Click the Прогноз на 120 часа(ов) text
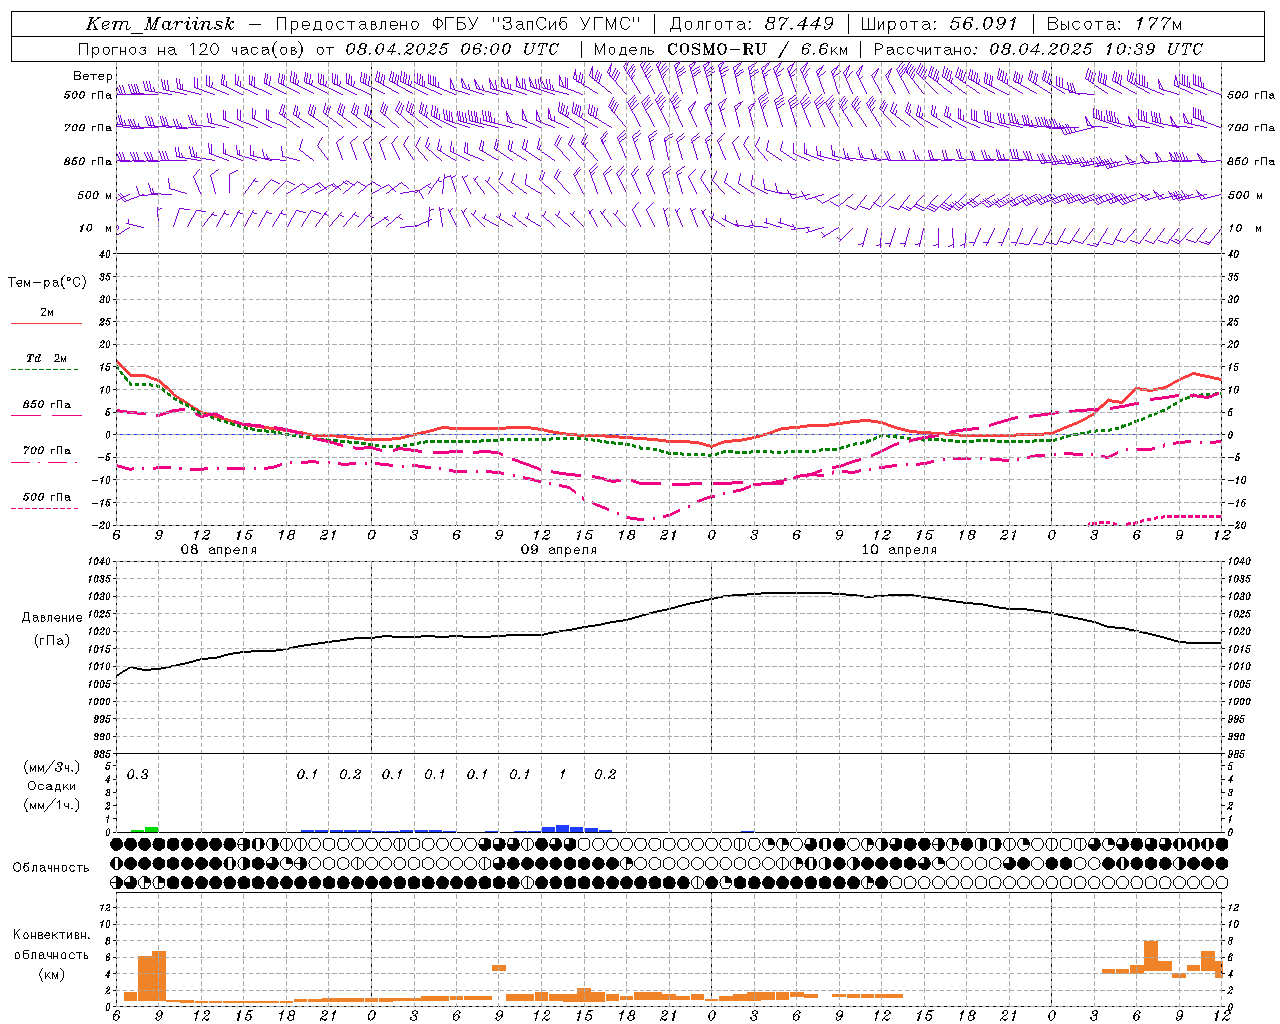The width and height of the screenshot is (1280, 1024). point(193,49)
